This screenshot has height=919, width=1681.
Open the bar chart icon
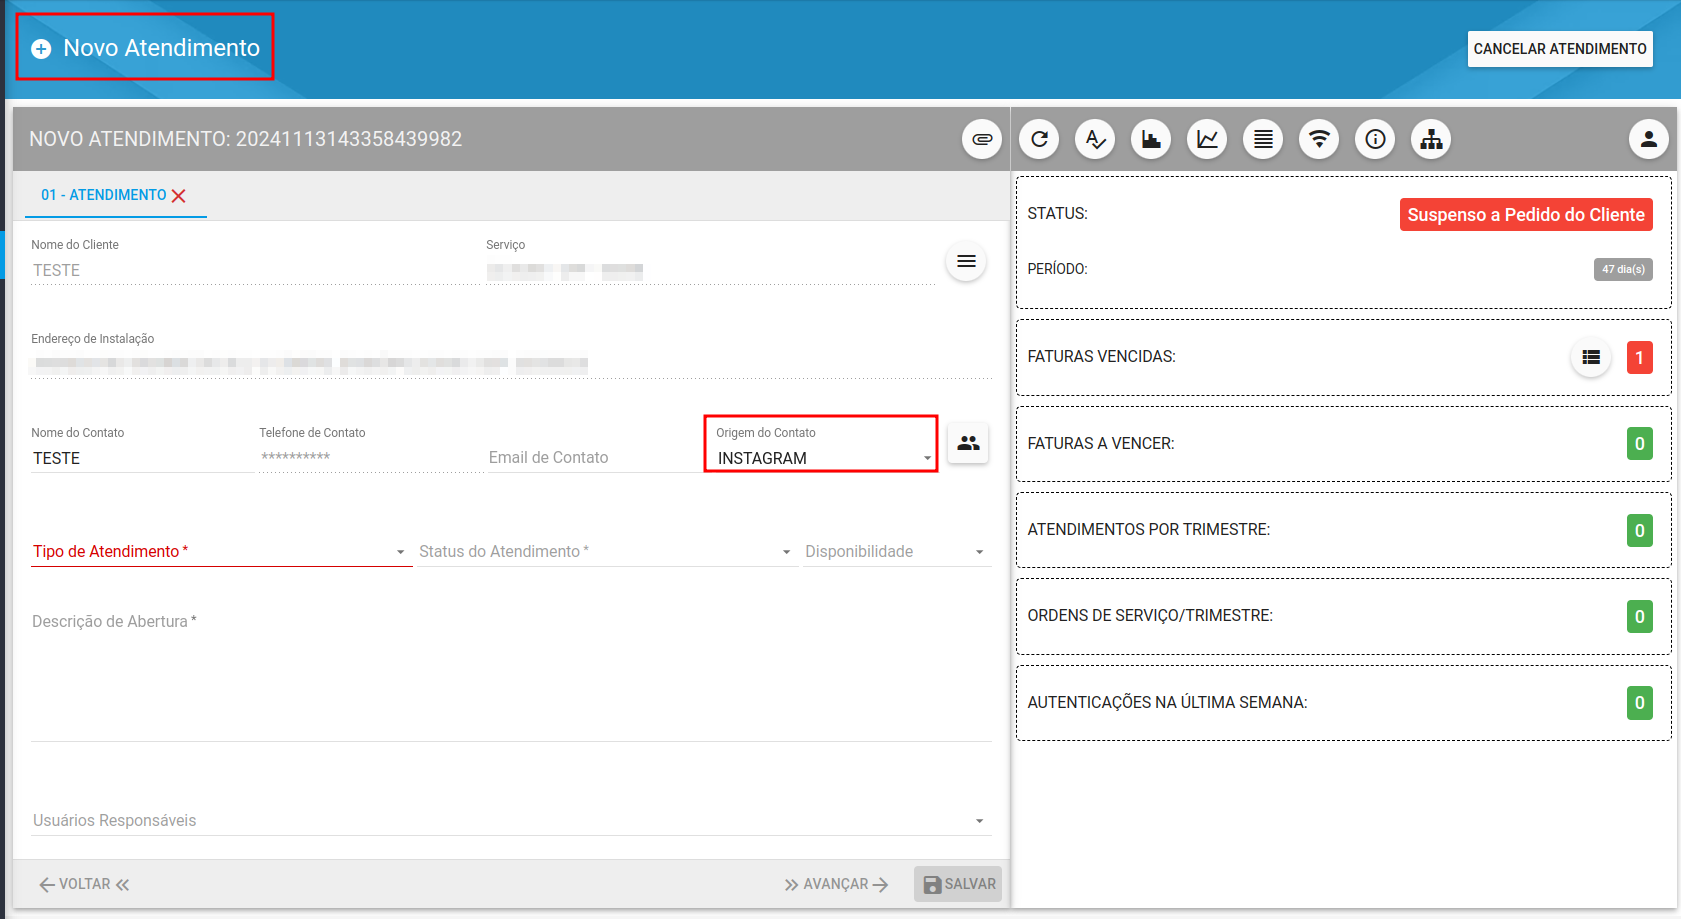coord(1151,139)
